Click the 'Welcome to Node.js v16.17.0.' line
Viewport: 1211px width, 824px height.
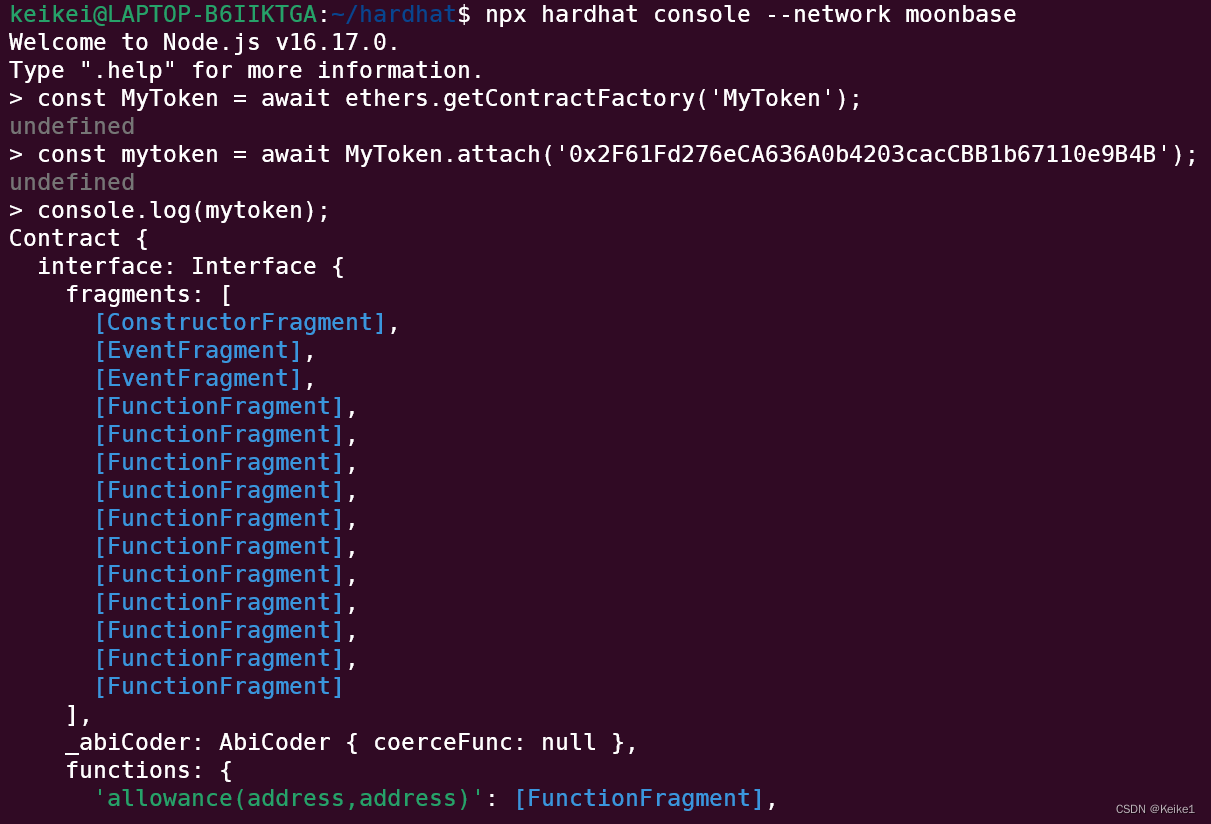click(204, 42)
